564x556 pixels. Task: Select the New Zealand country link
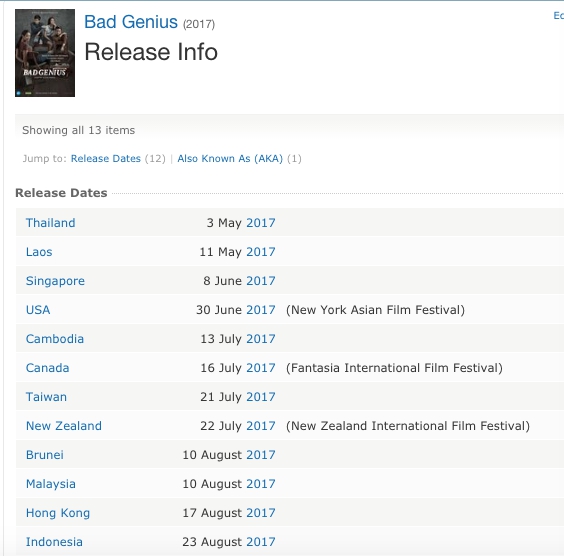[64, 426]
